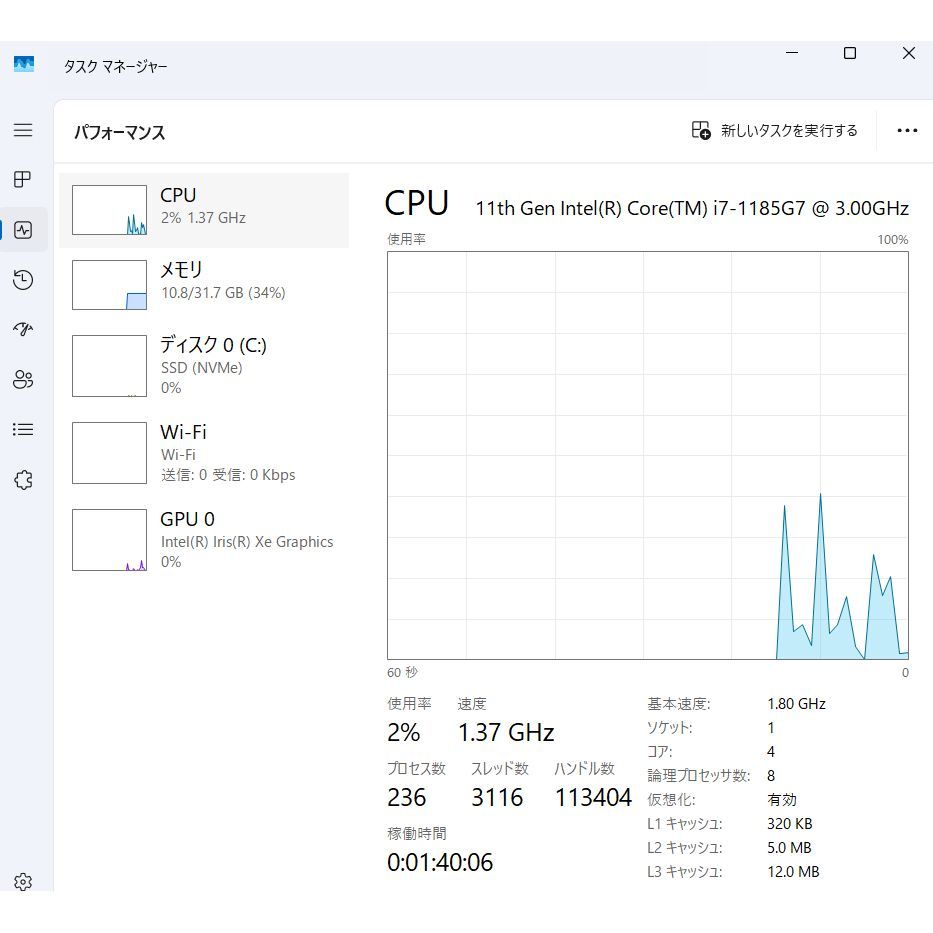Switch to the Users page icon
Image resolution: width=933 pixels, height=933 pixels.
[x=23, y=380]
